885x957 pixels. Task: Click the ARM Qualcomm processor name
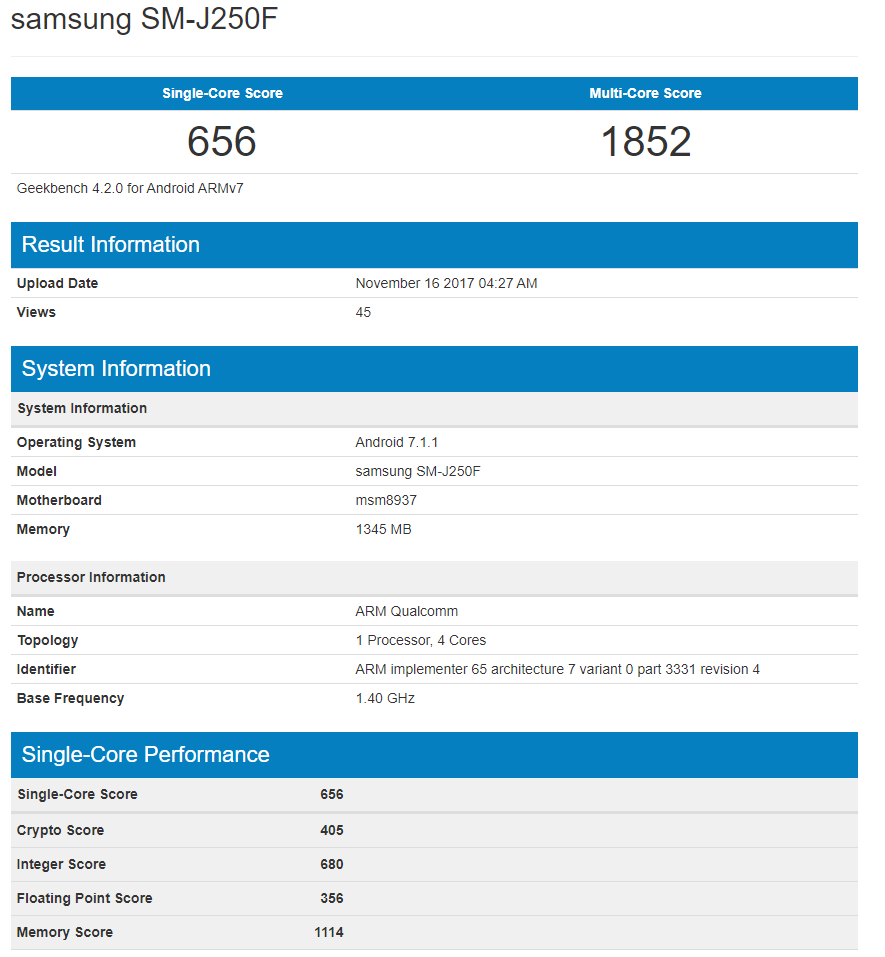(406, 612)
